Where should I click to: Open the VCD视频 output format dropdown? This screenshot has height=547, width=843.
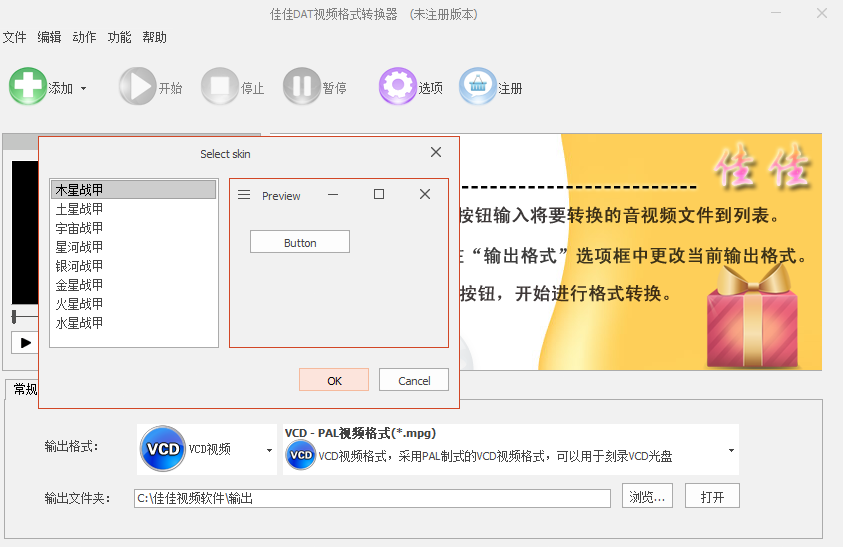coord(269,450)
